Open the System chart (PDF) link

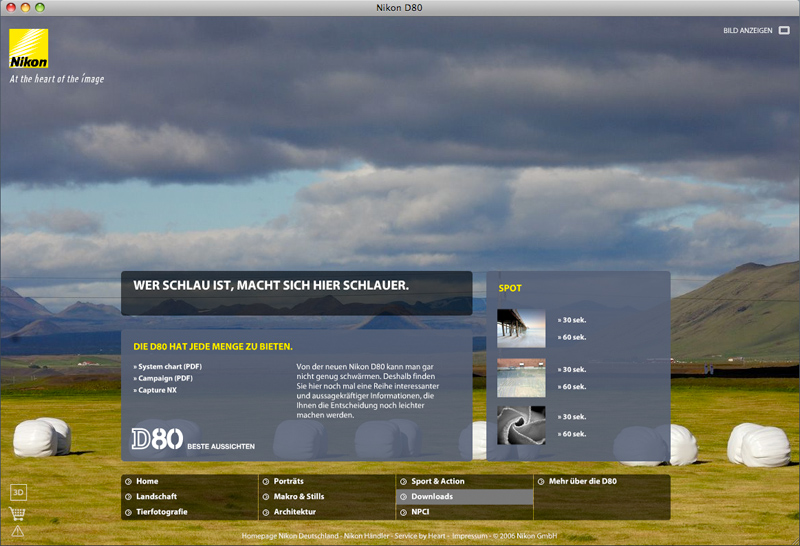click(168, 366)
